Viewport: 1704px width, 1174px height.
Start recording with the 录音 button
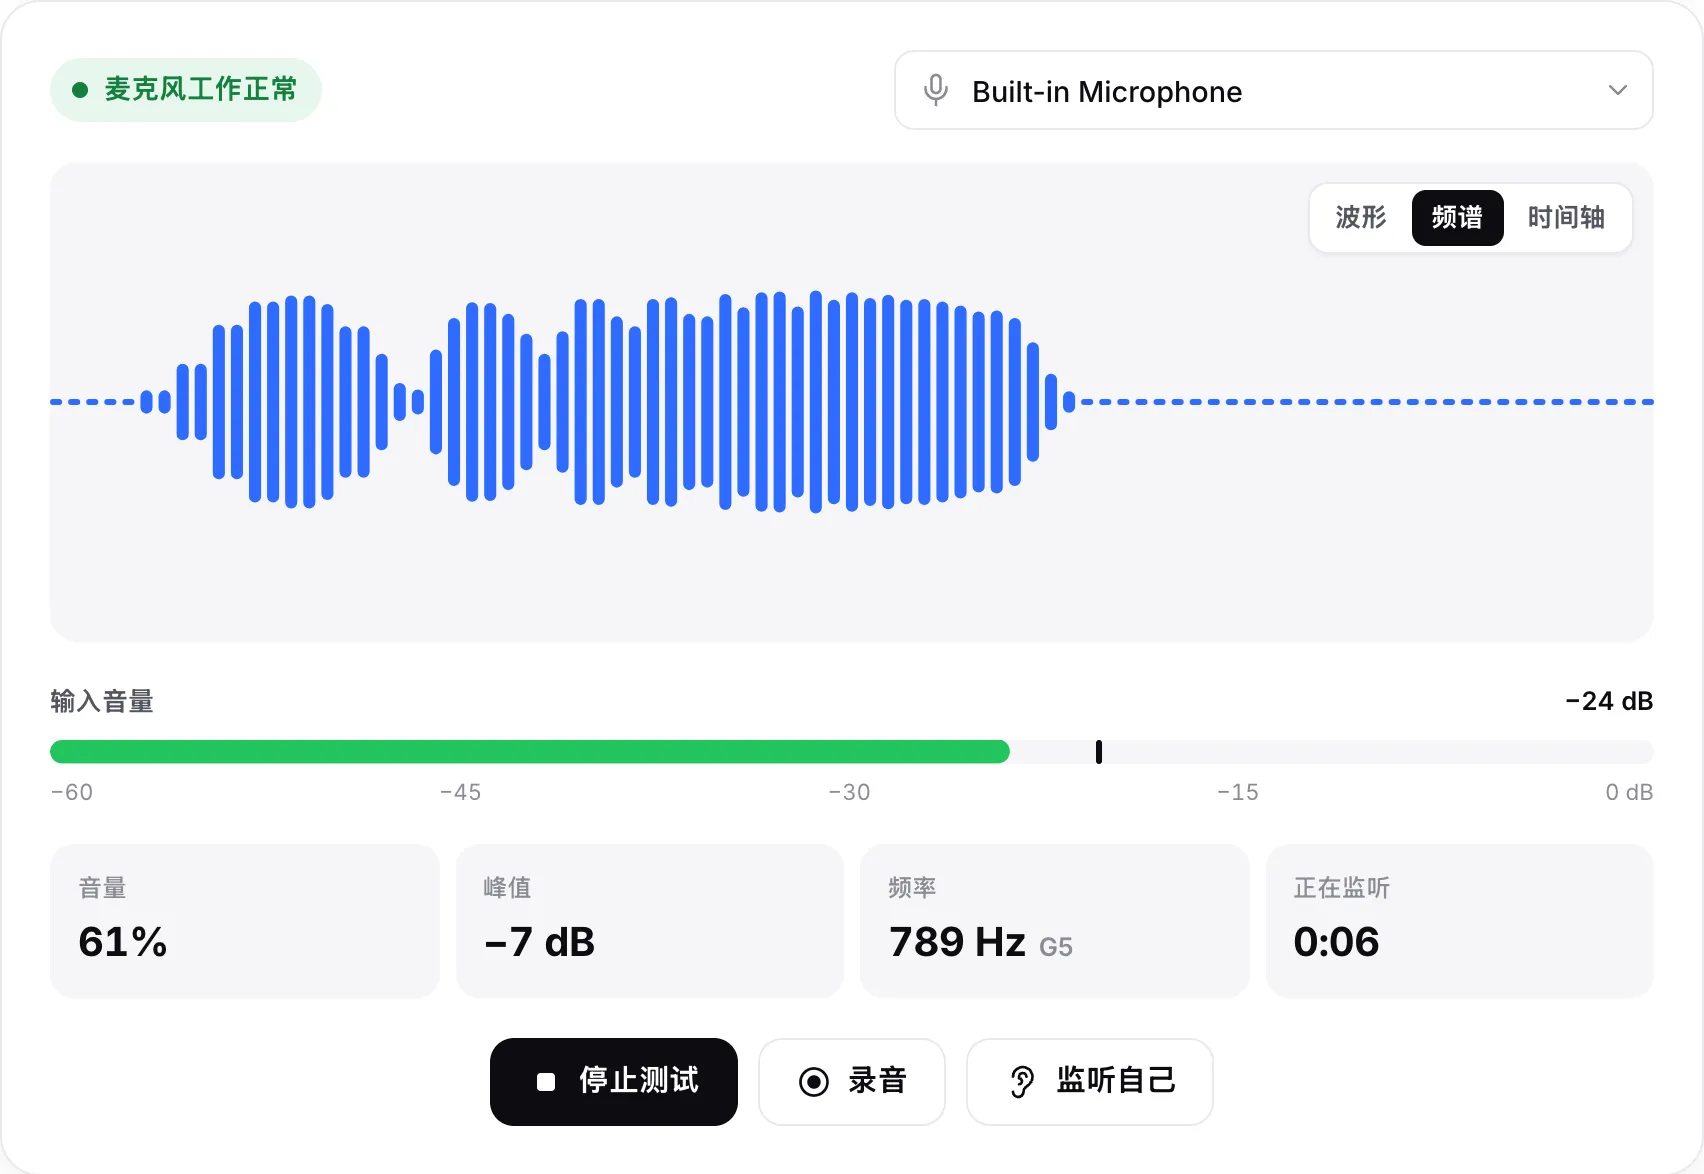tap(852, 1082)
